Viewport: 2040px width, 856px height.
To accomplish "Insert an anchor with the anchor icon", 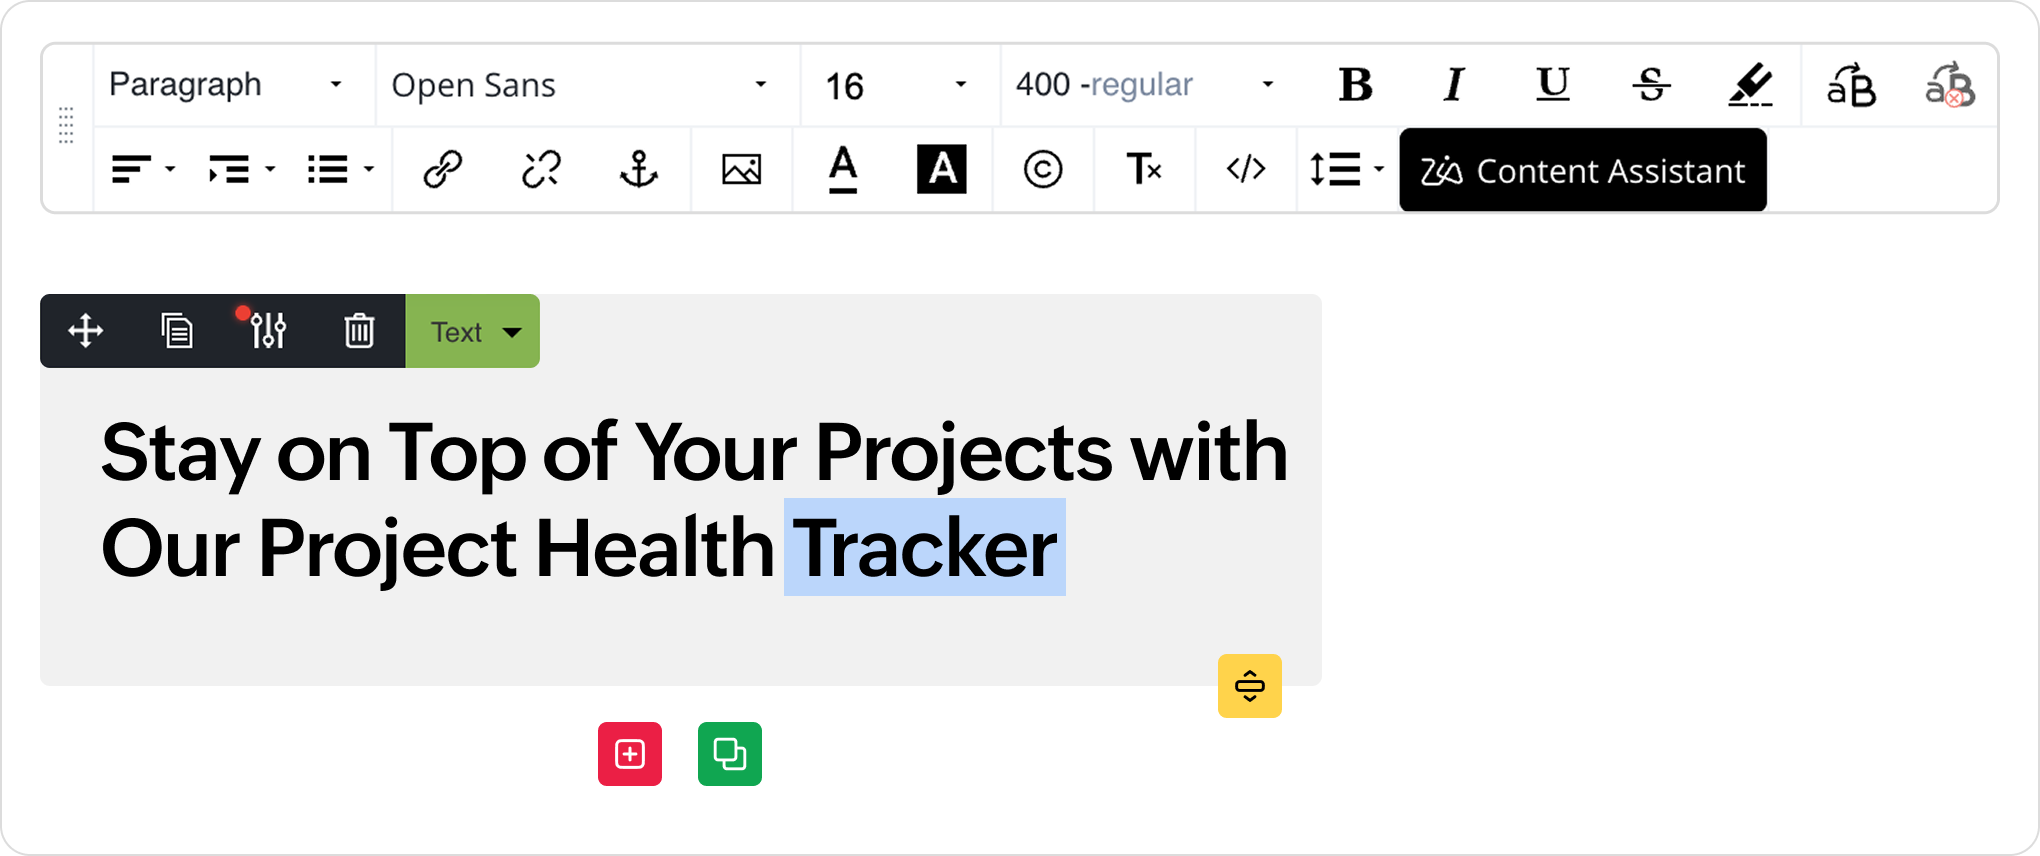I will 639,170.
